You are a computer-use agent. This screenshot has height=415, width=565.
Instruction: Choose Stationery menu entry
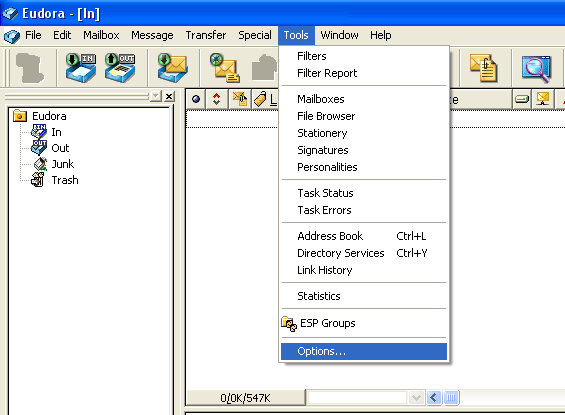click(x=364, y=133)
